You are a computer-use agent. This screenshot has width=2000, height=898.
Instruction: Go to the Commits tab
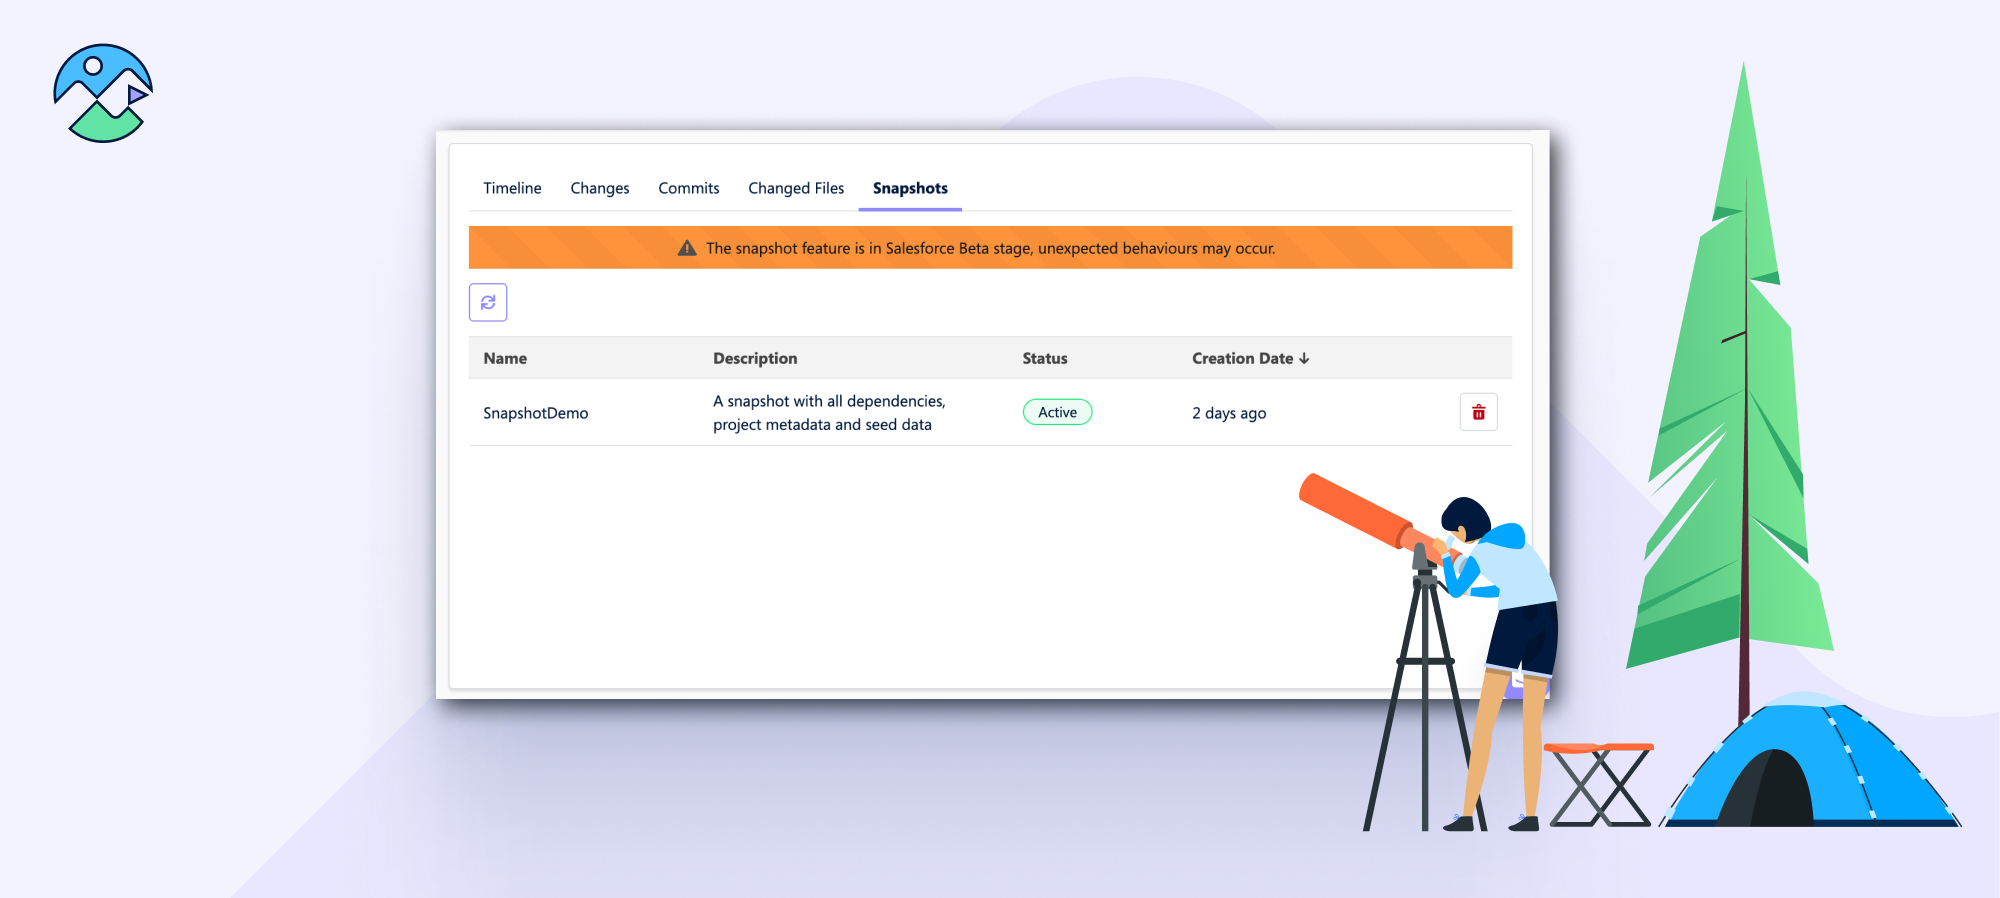[x=689, y=188]
